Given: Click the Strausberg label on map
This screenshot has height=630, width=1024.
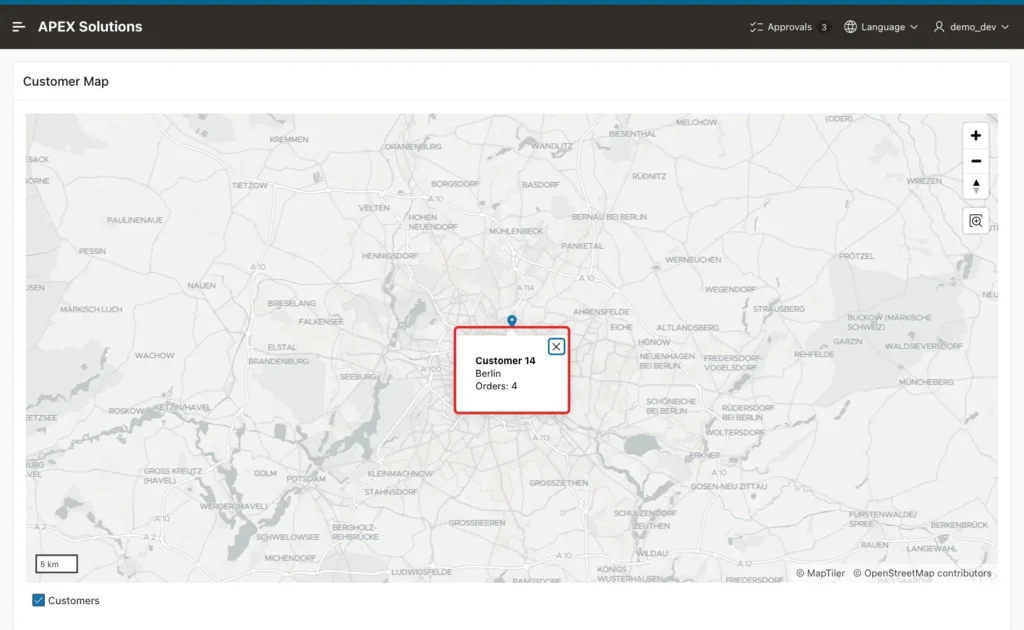Looking at the screenshot, I should (778, 309).
